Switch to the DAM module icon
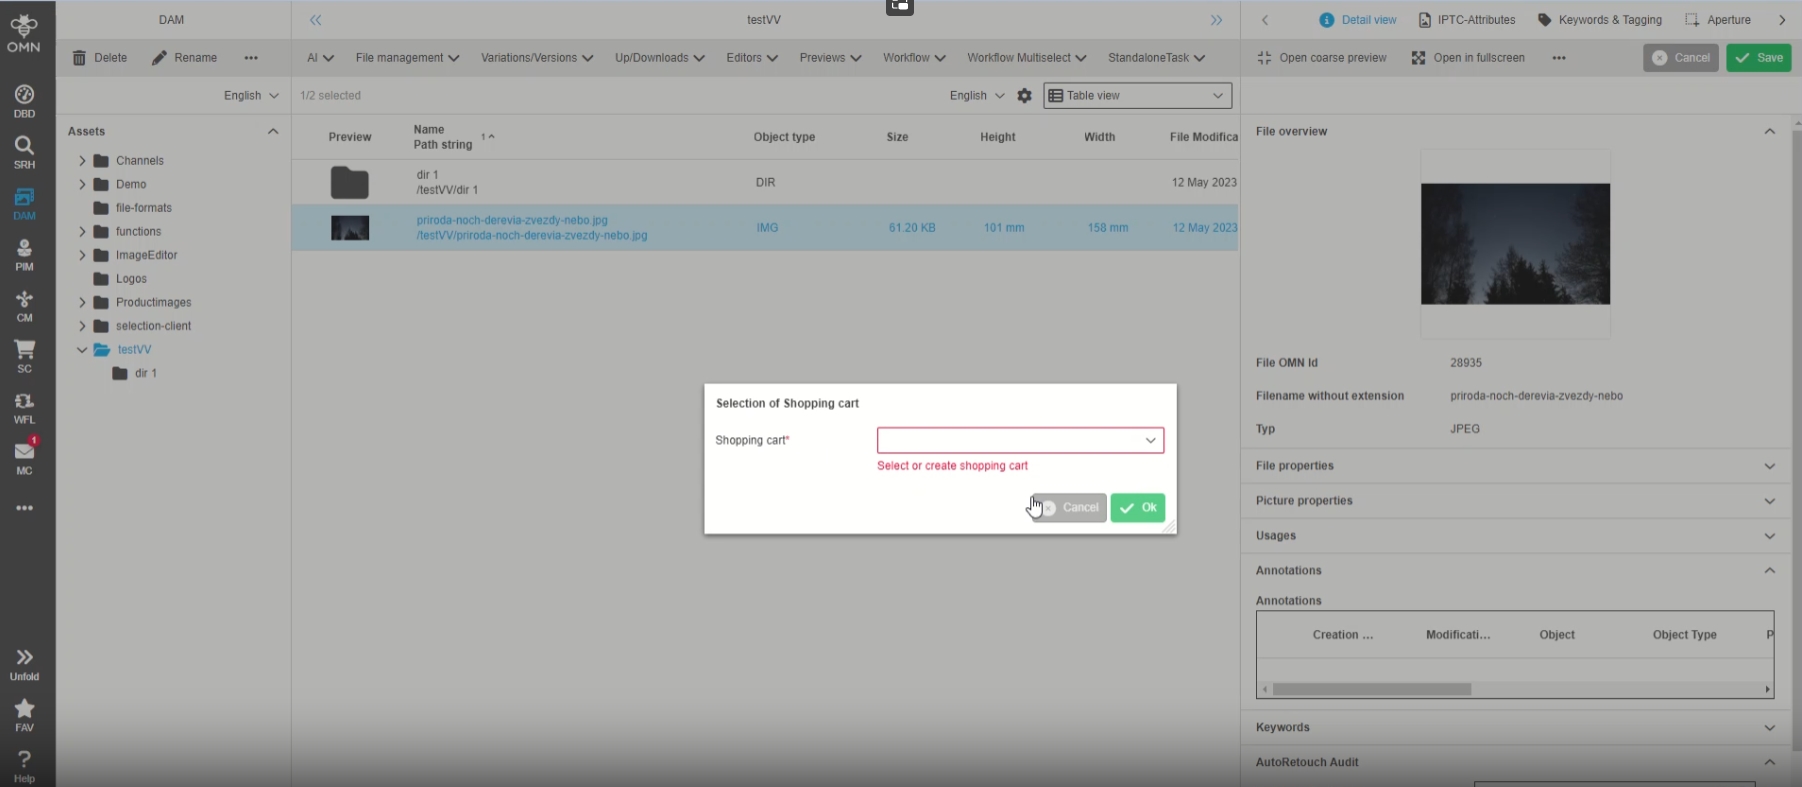This screenshot has height=787, width=1802. (24, 203)
